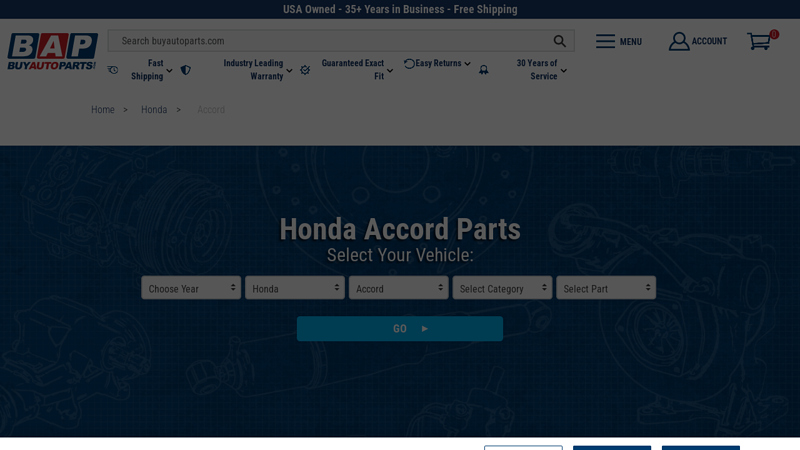Screen dimensions: 800x450
Task: Open the hamburger menu icon
Action: click(605, 41)
